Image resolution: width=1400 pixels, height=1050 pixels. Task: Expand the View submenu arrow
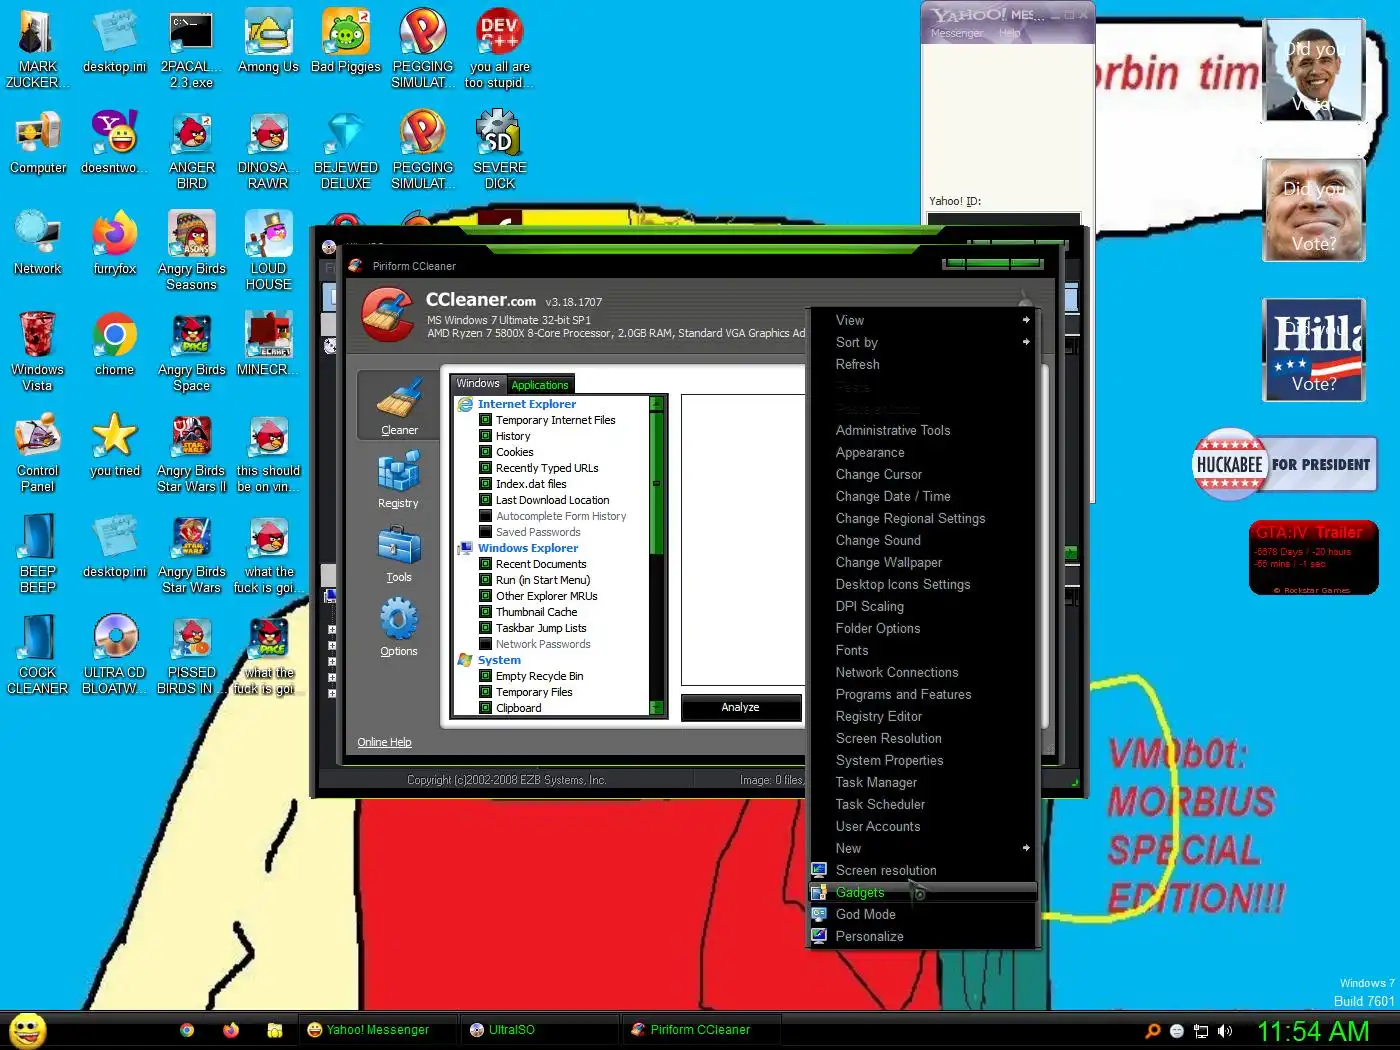1026,320
